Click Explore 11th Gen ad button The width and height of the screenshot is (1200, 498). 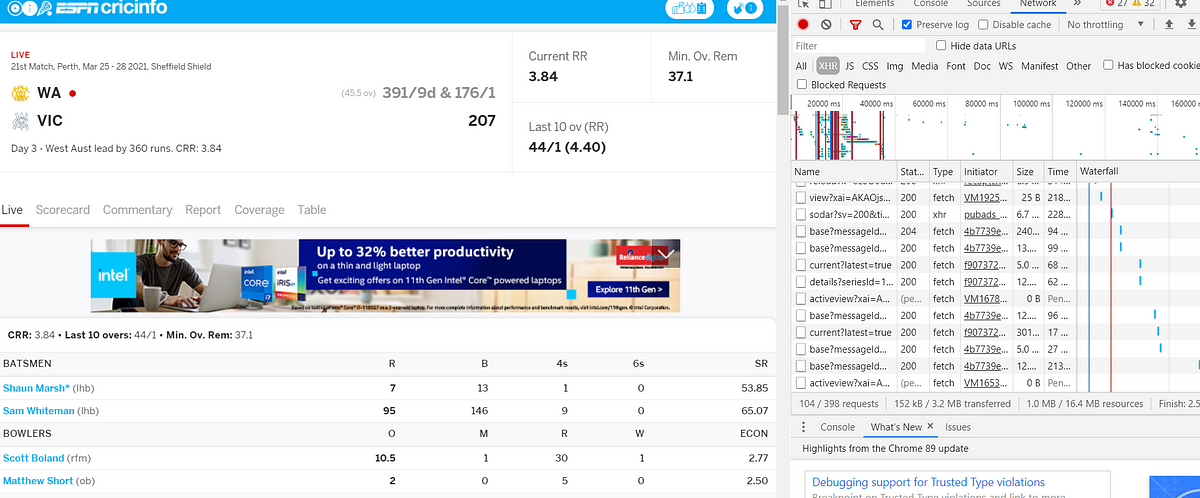tap(628, 289)
